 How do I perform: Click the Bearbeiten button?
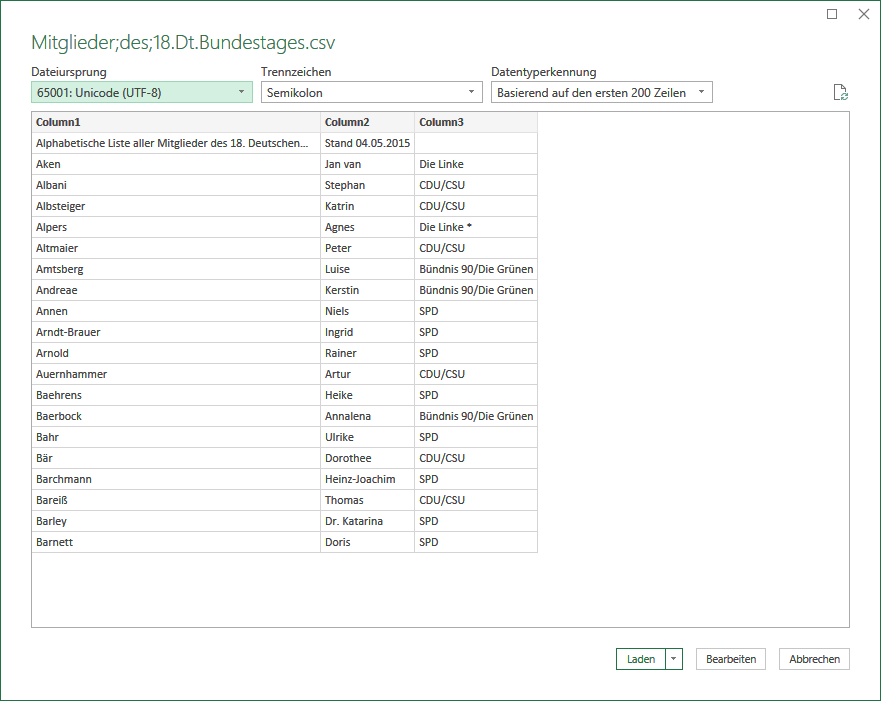(730, 659)
